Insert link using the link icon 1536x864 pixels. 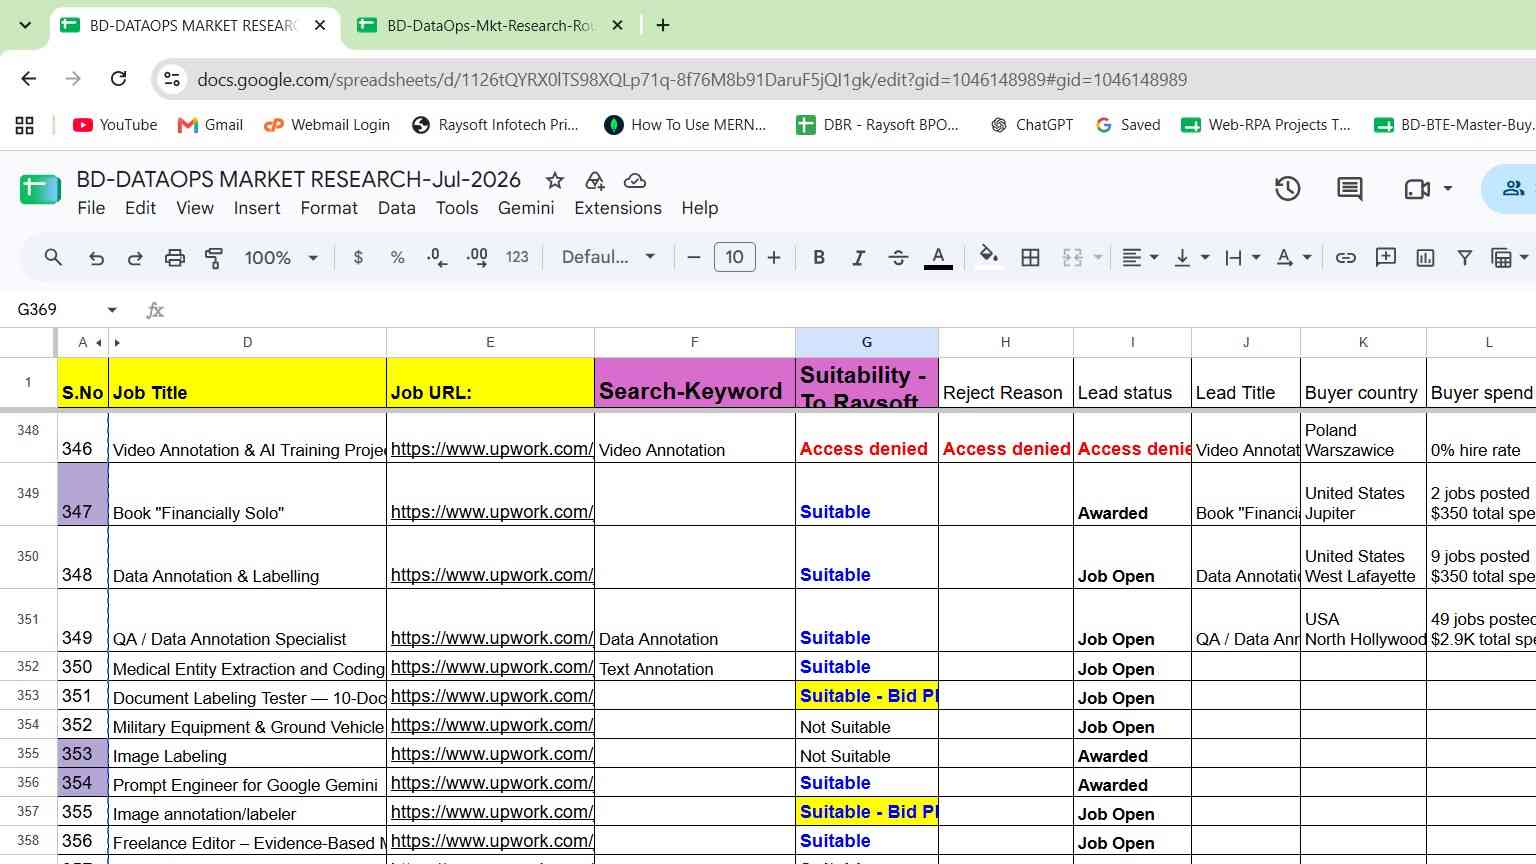[1346, 258]
